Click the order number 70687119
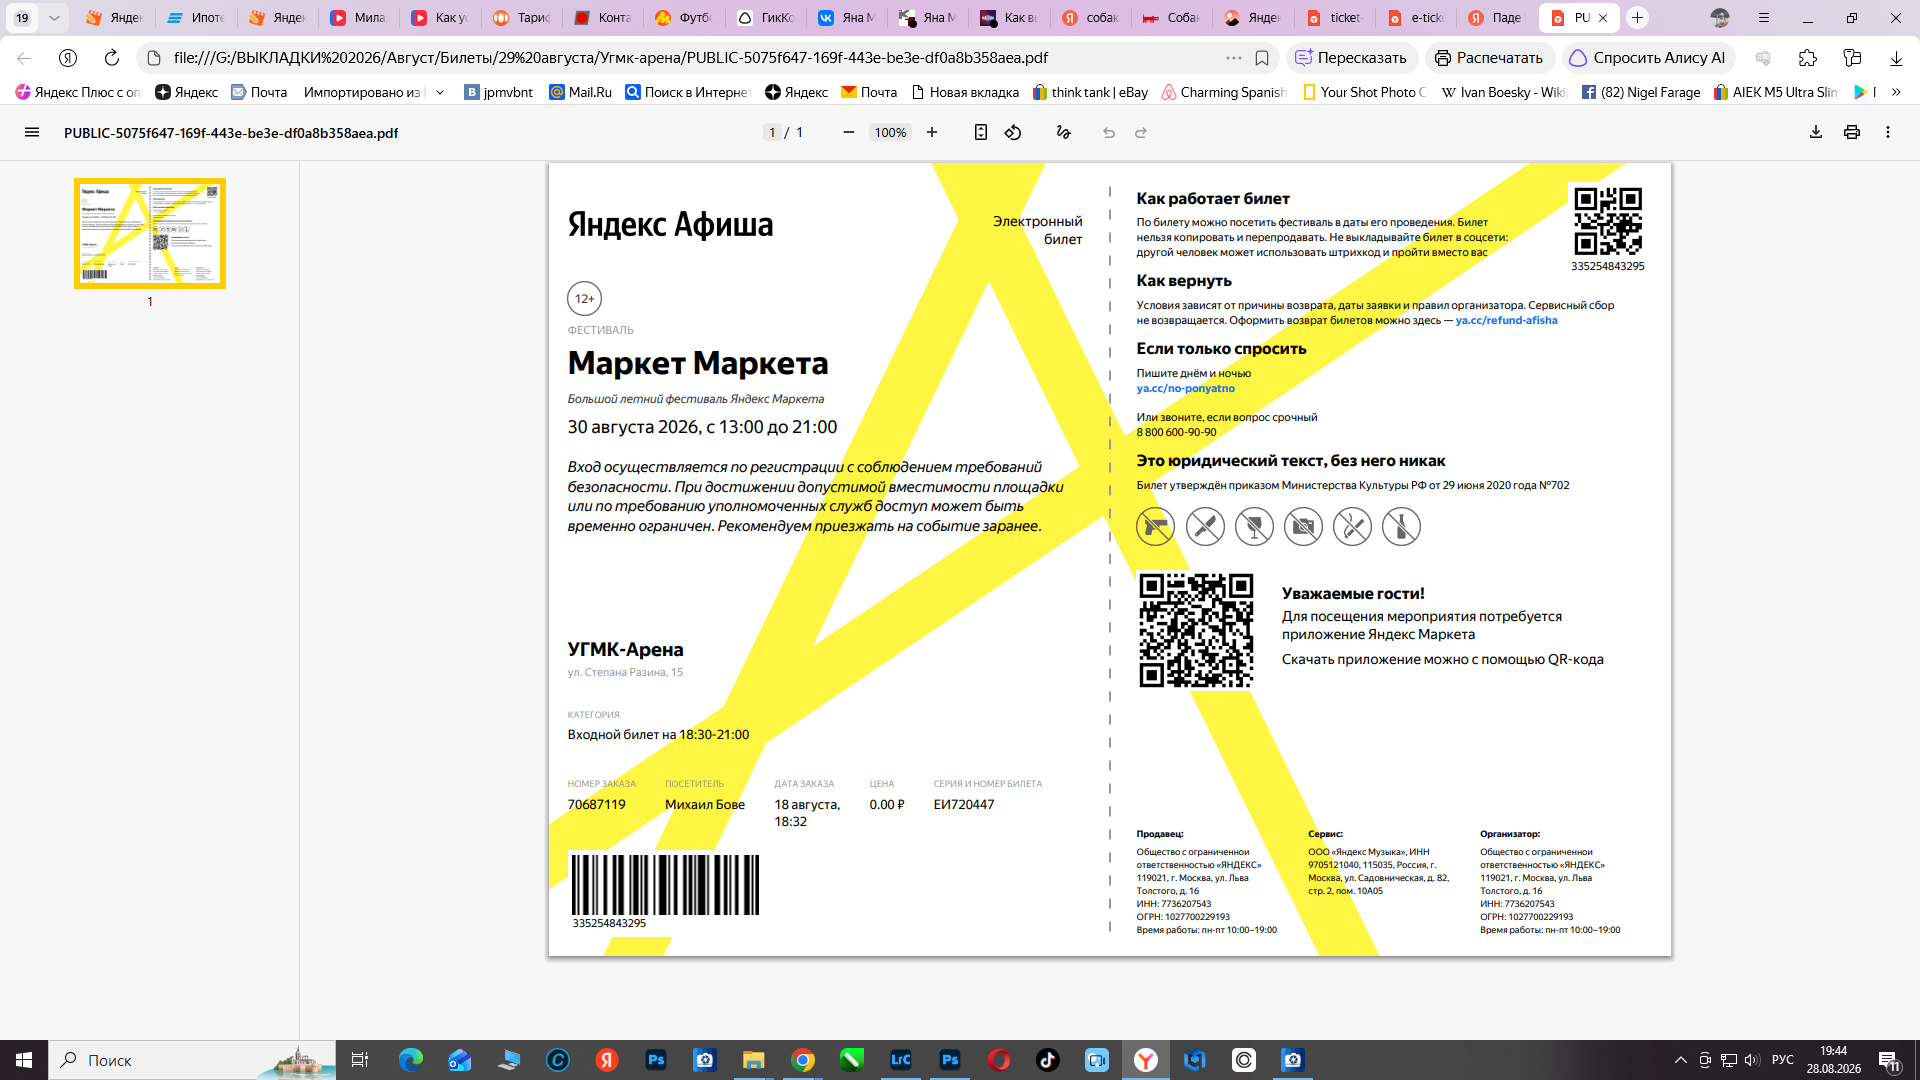Screen dimensions: 1920x1080 click(596, 804)
